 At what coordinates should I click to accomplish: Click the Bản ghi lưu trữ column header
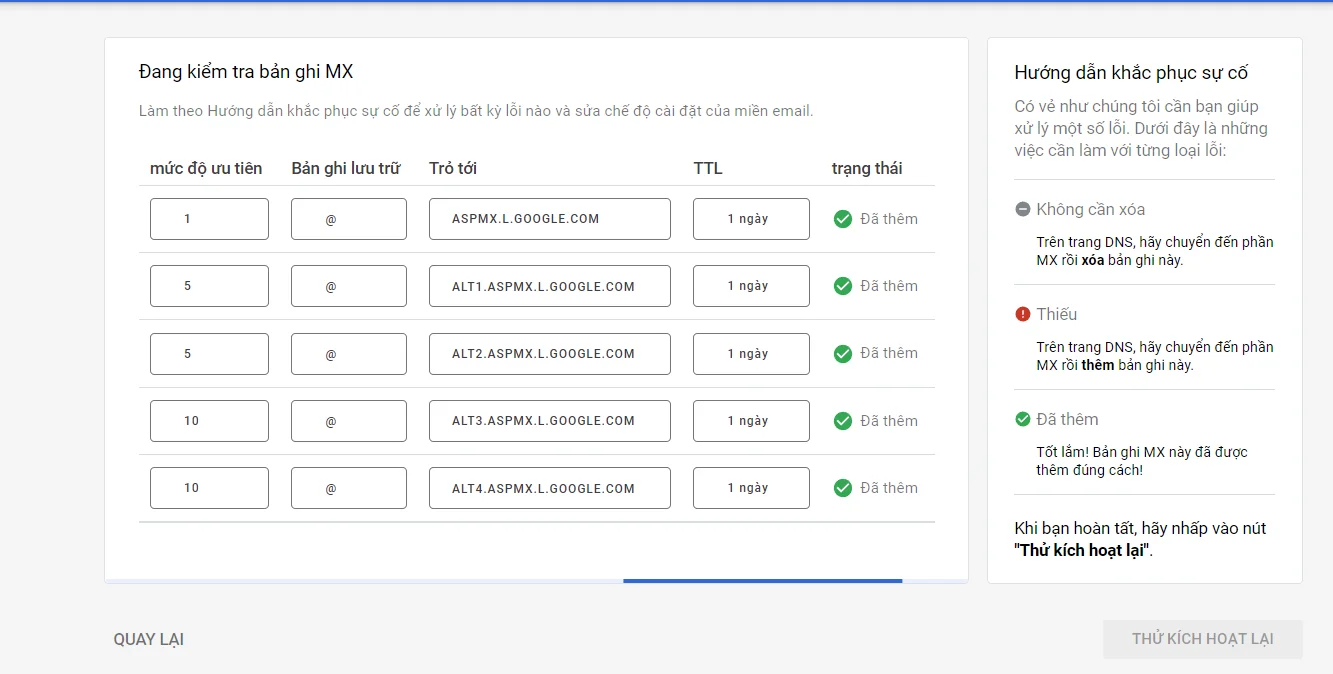[x=346, y=168]
